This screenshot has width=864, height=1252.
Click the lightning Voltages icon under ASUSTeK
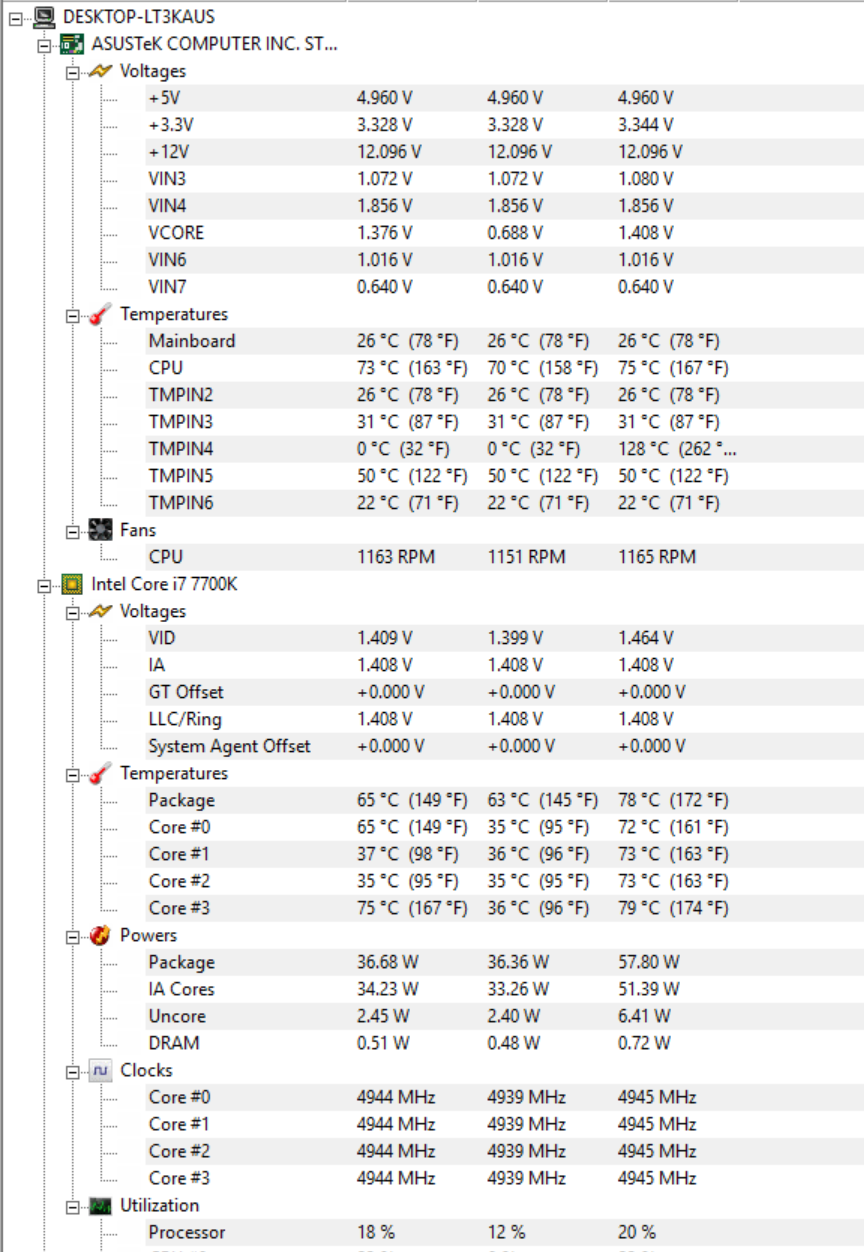100,71
